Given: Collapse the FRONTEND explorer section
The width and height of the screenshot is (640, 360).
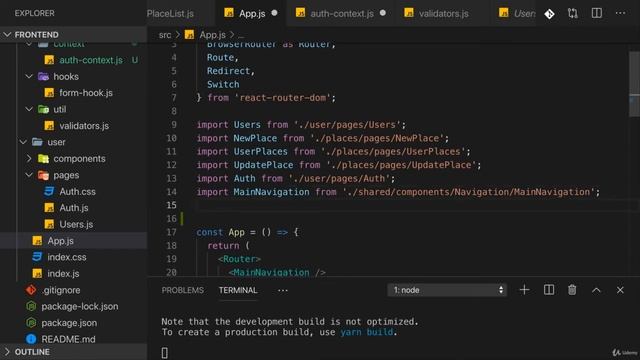Looking at the screenshot, I should (x=73, y=35).
